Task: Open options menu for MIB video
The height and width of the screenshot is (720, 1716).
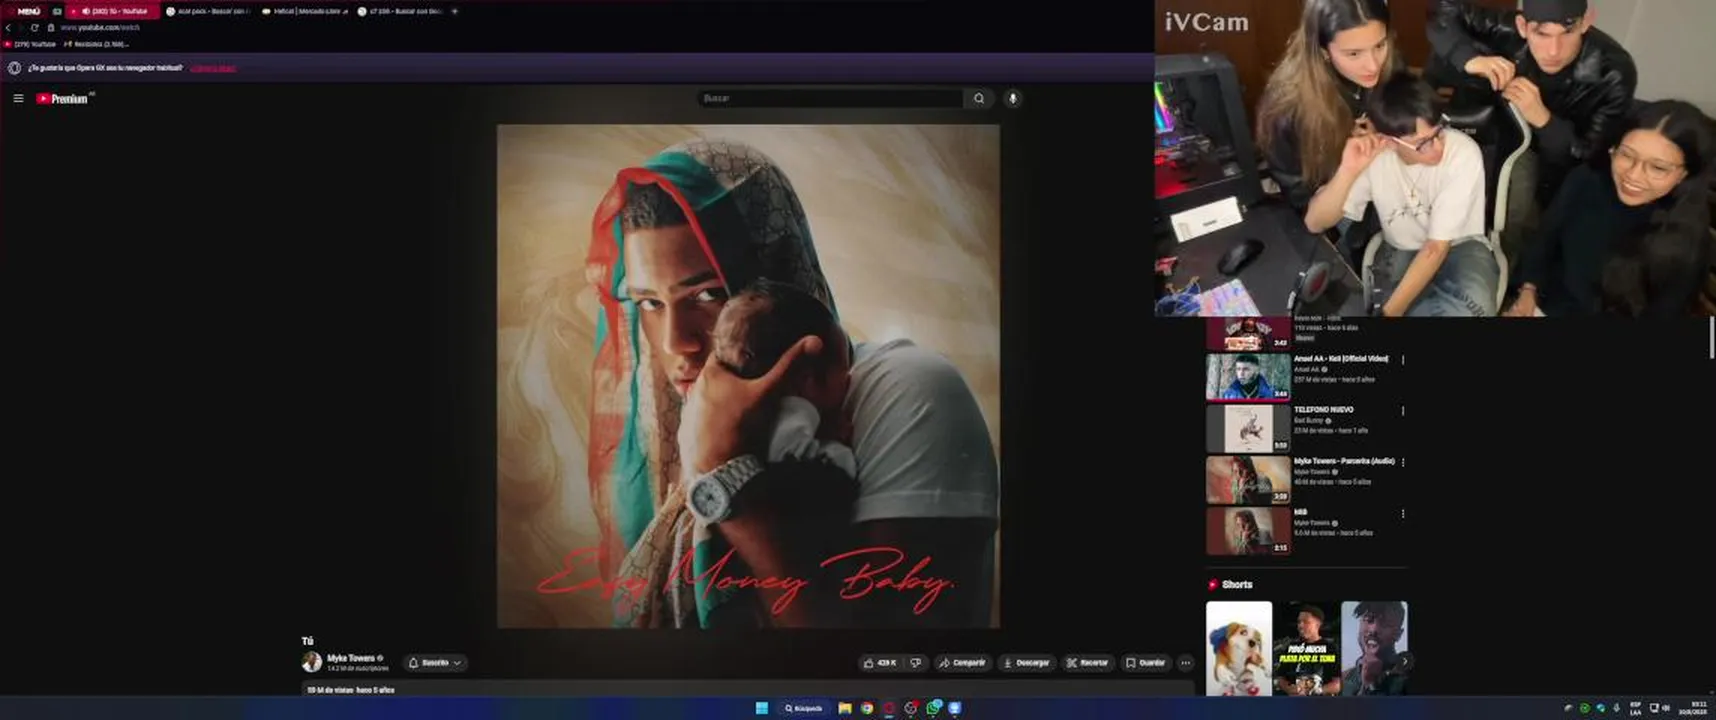Action: pyautogui.click(x=1403, y=514)
